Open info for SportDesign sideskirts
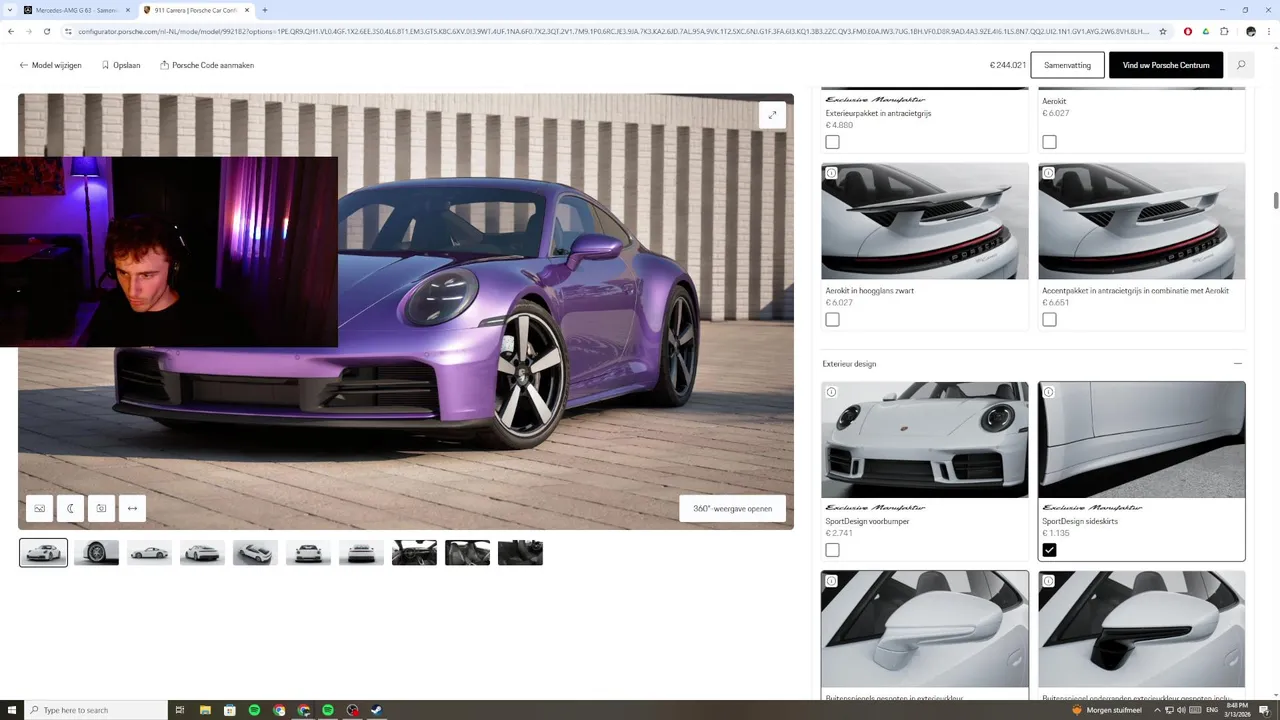The height and width of the screenshot is (720, 1280). coord(1048,392)
